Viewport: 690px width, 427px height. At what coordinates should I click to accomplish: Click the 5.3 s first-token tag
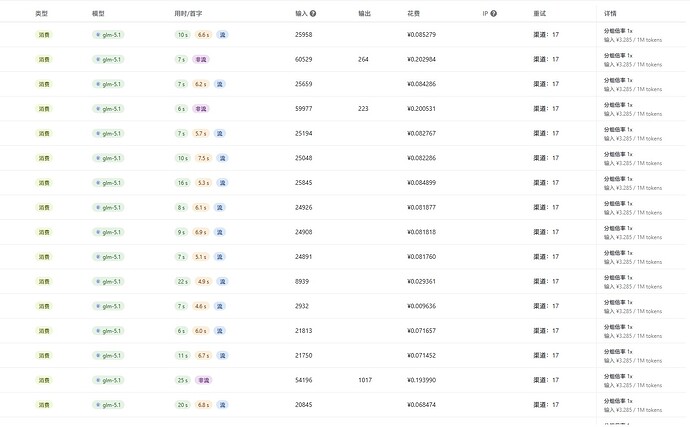(x=203, y=183)
